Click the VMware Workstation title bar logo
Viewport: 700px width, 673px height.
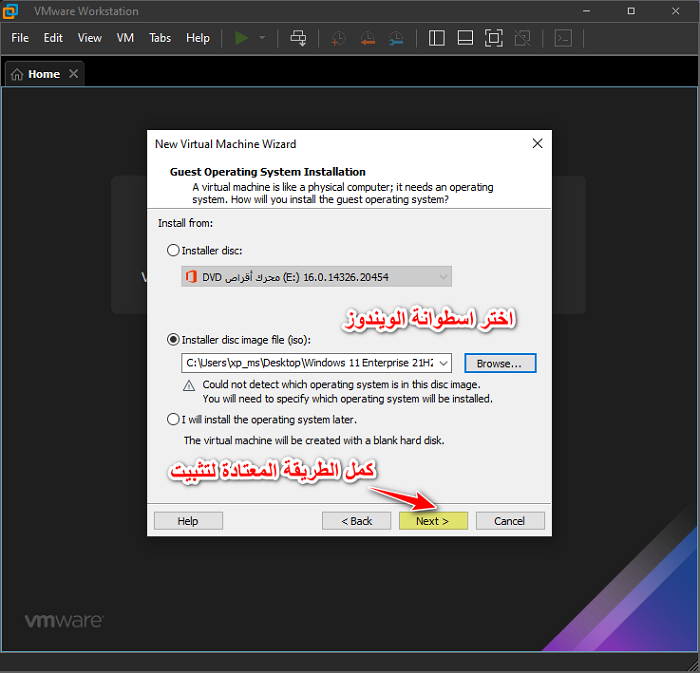coord(10,11)
